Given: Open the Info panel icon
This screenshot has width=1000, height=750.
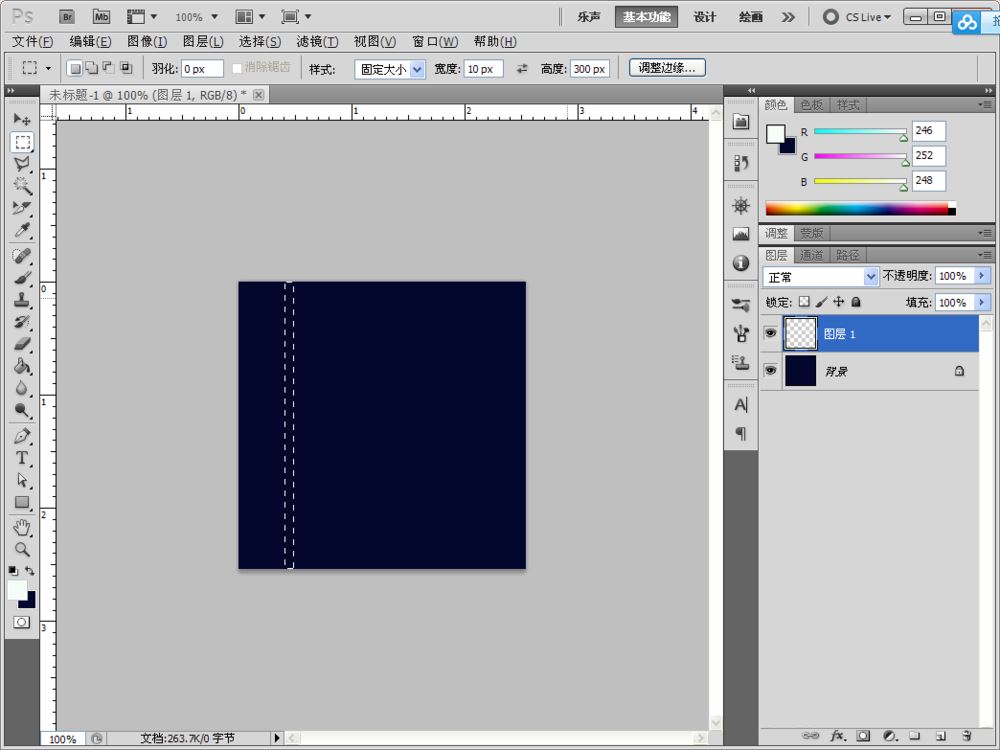Looking at the screenshot, I should (740, 263).
